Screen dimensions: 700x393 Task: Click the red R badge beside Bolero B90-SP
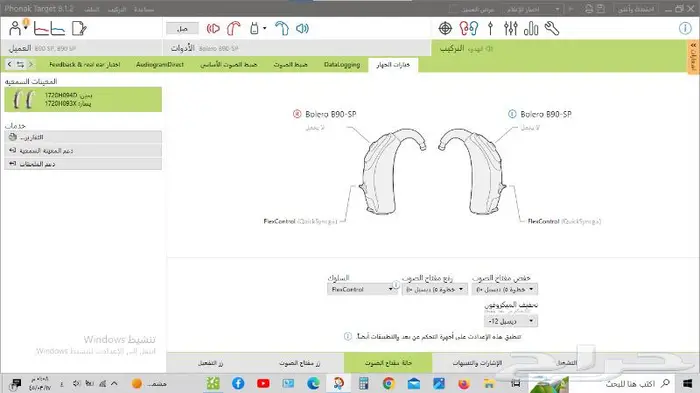pos(297,114)
